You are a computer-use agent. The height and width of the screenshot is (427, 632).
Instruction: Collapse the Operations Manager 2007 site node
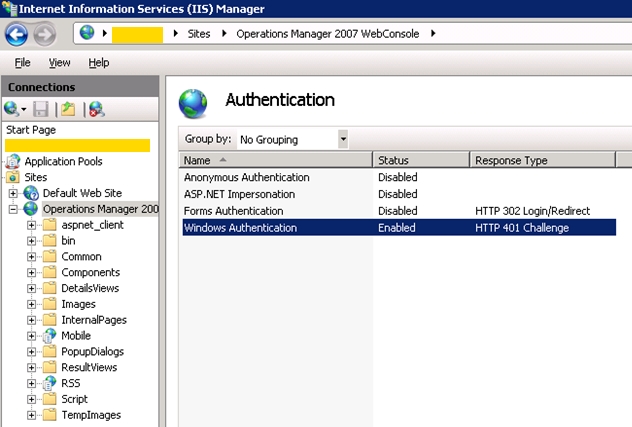point(13,209)
